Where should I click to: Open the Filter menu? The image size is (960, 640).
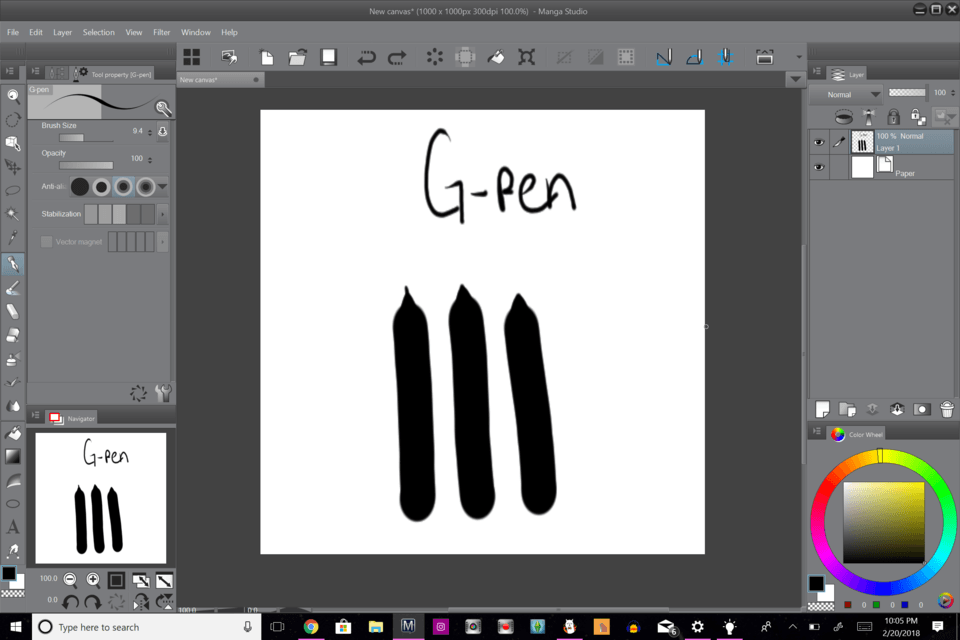(161, 31)
